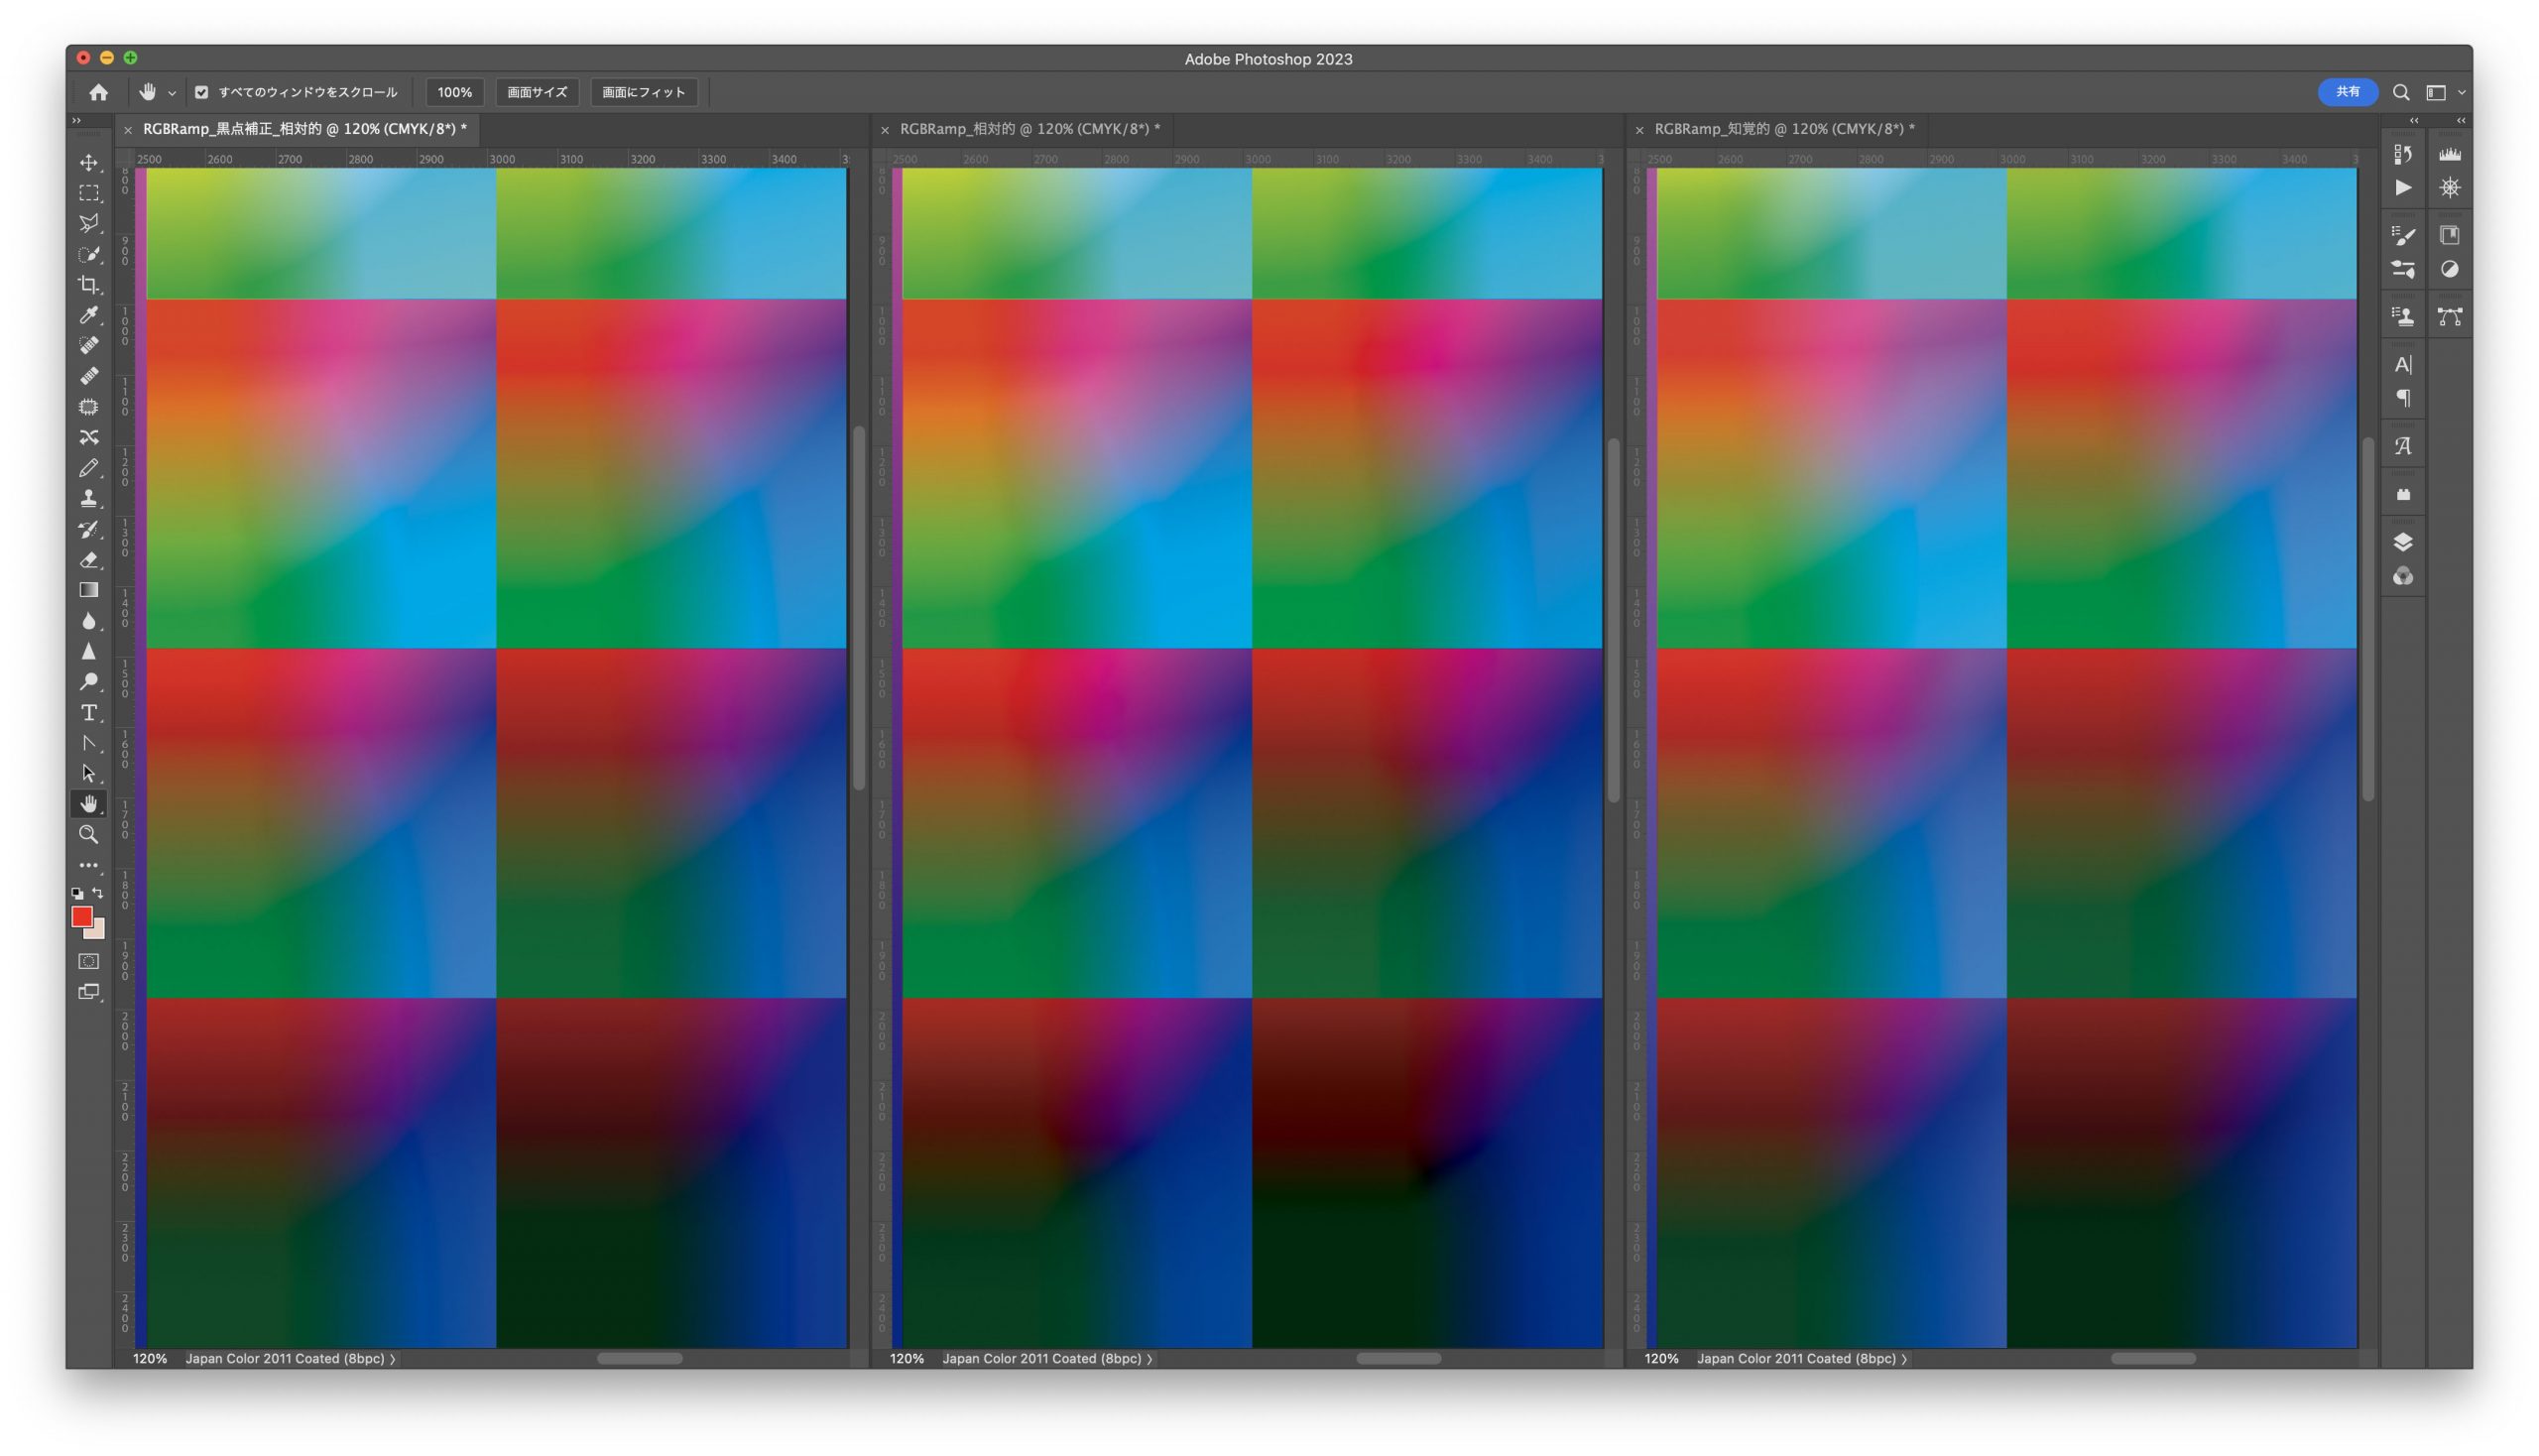Open the Clone Source stamp panel icon

(x=2403, y=317)
